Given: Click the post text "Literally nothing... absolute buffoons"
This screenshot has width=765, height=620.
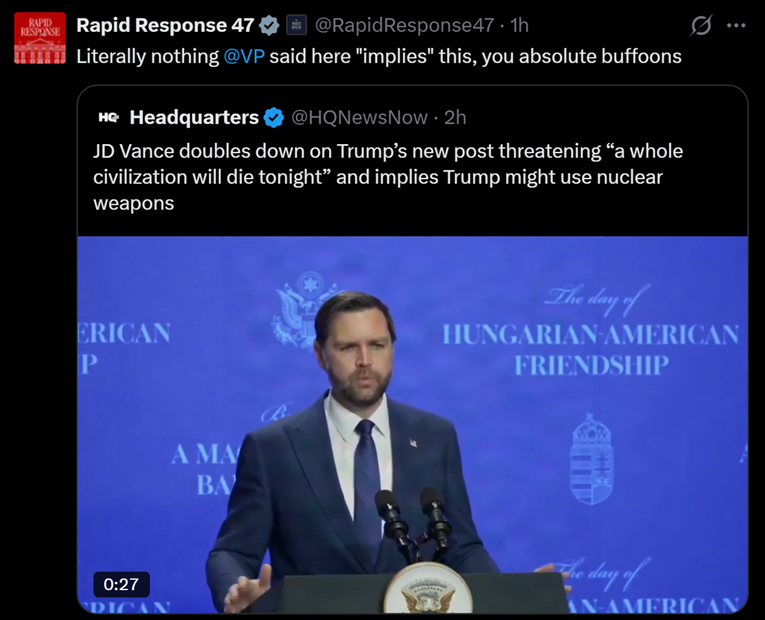Looking at the screenshot, I should click(379, 57).
